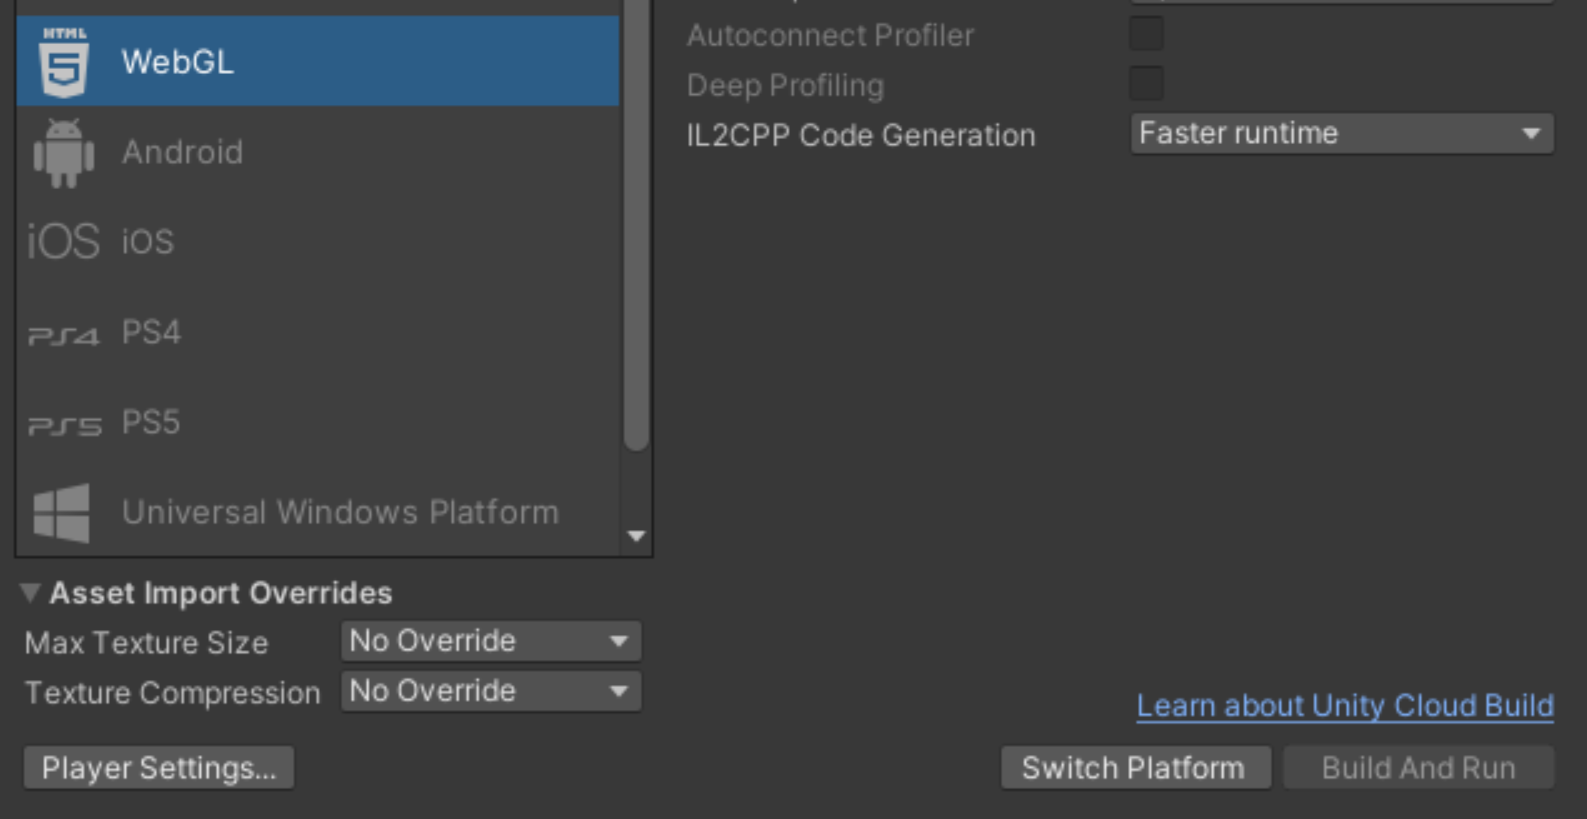The image size is (1587, 819).
Task: Enable the Autoconnect Profiler checkbox
Action: (x=1146, y=34)
